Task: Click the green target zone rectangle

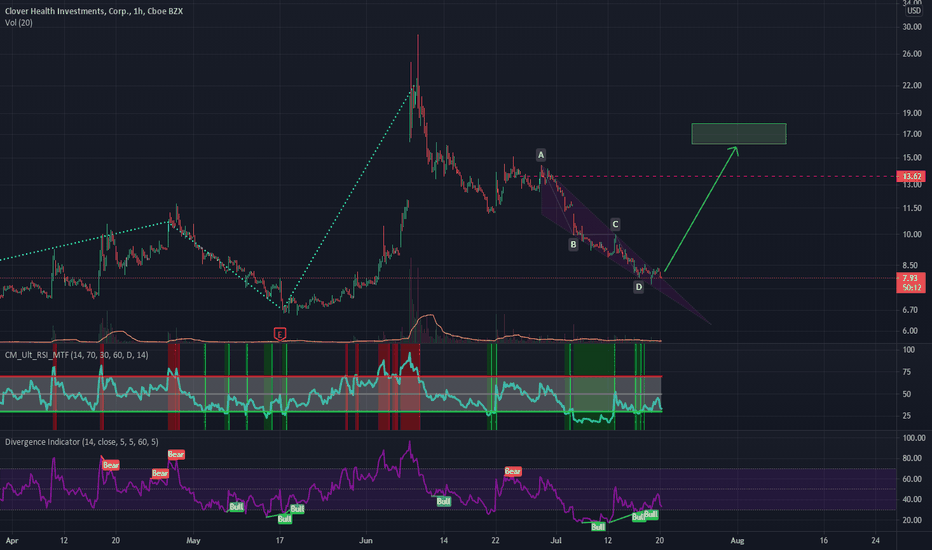Action: tap(739, 134)
